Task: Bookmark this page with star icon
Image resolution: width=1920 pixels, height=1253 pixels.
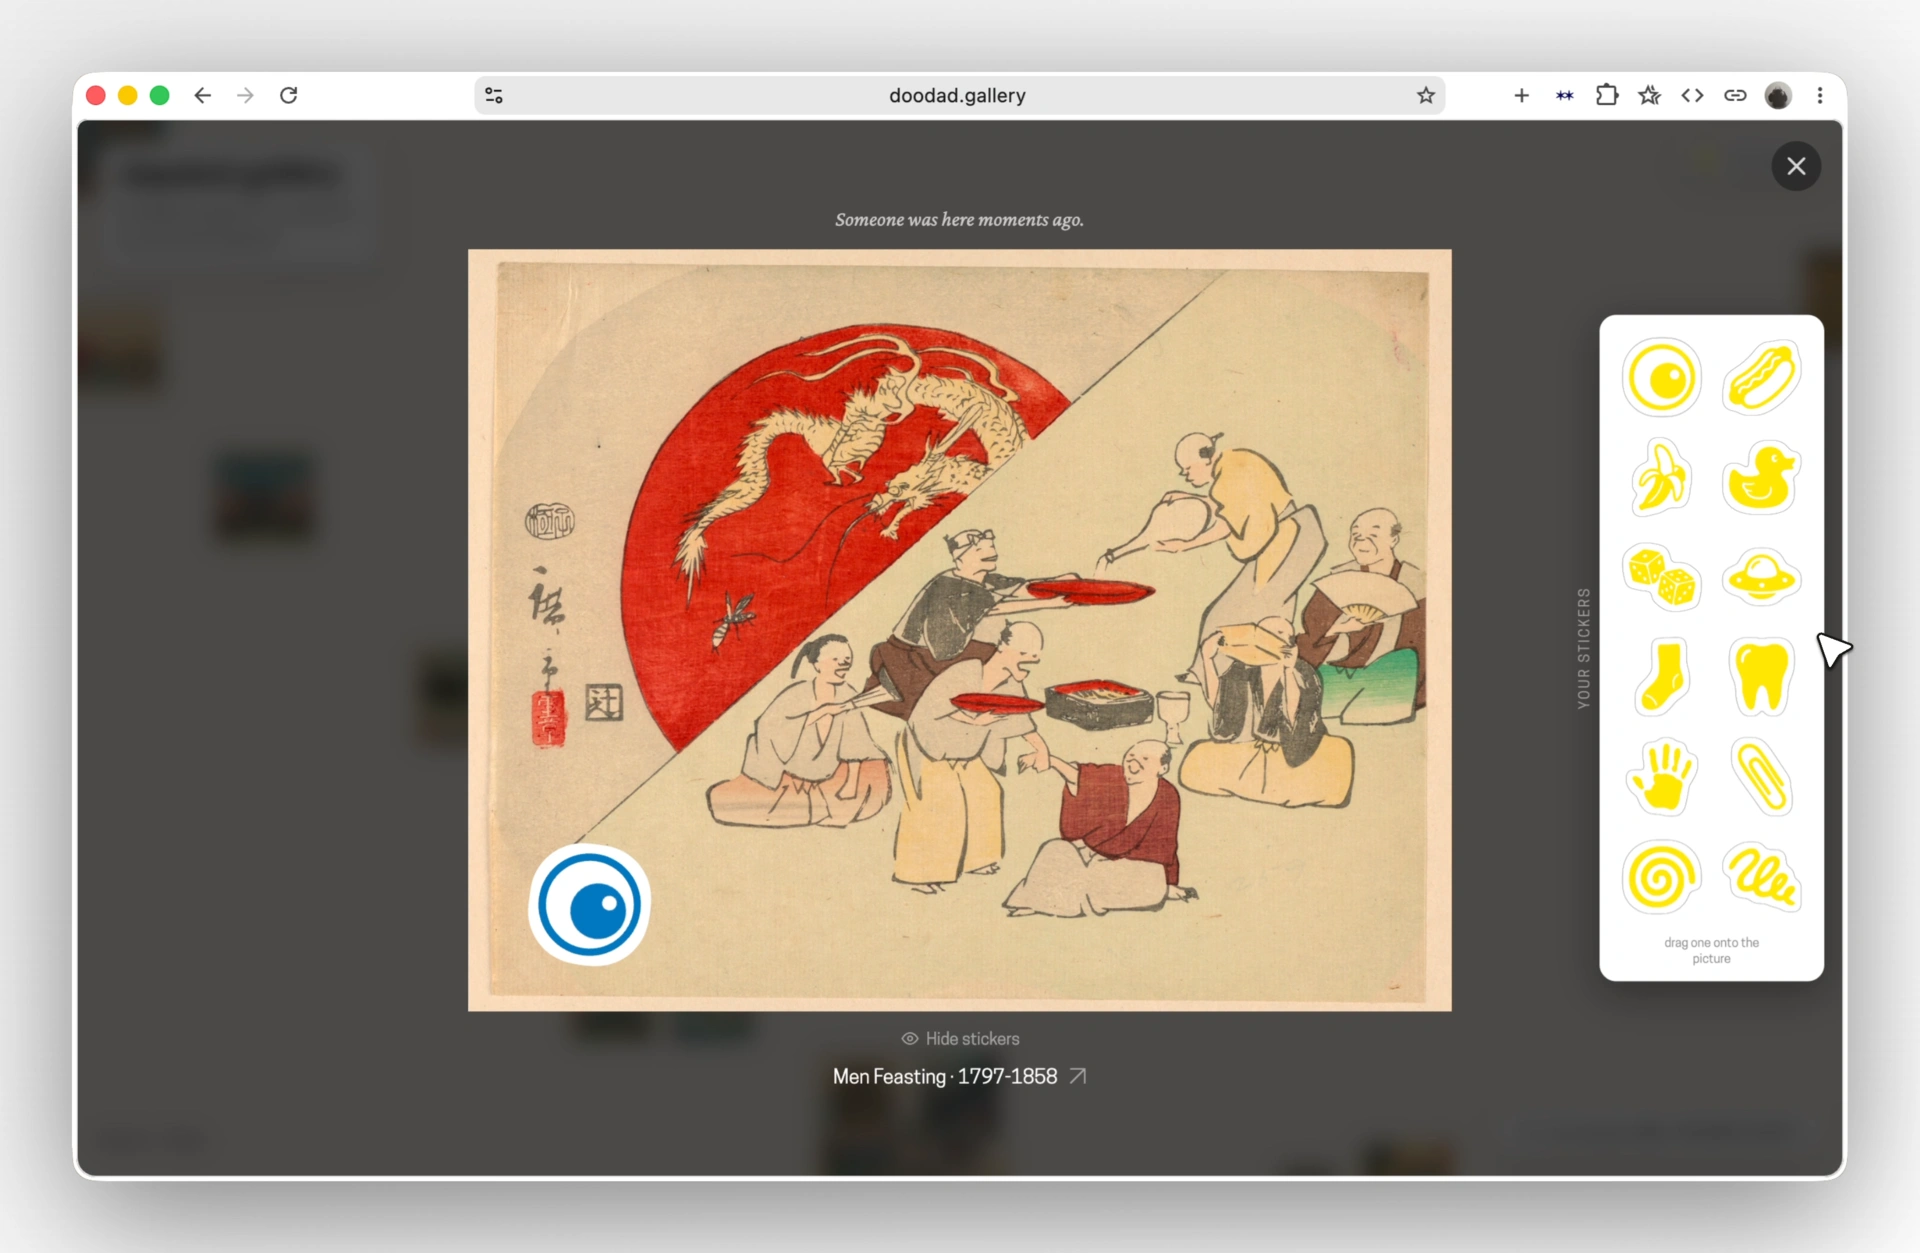Action: tap(1425, 95)
